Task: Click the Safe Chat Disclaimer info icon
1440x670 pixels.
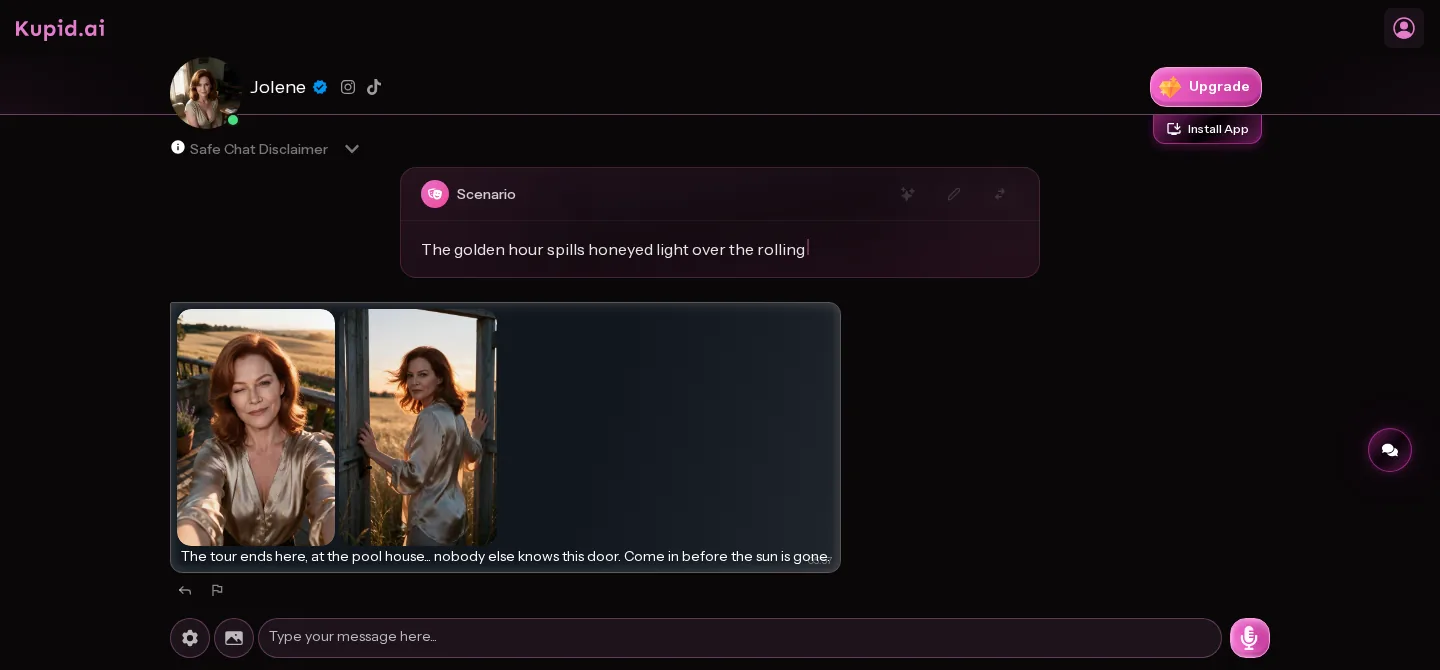Action: click(178, 147)
